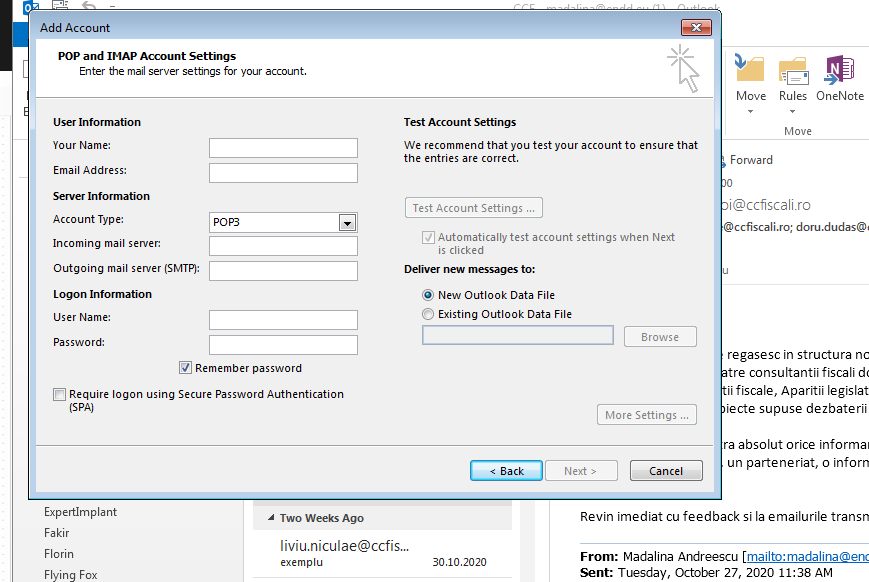
Task: Select Existing Outlook Data File option
Action: tap(429, 314)
